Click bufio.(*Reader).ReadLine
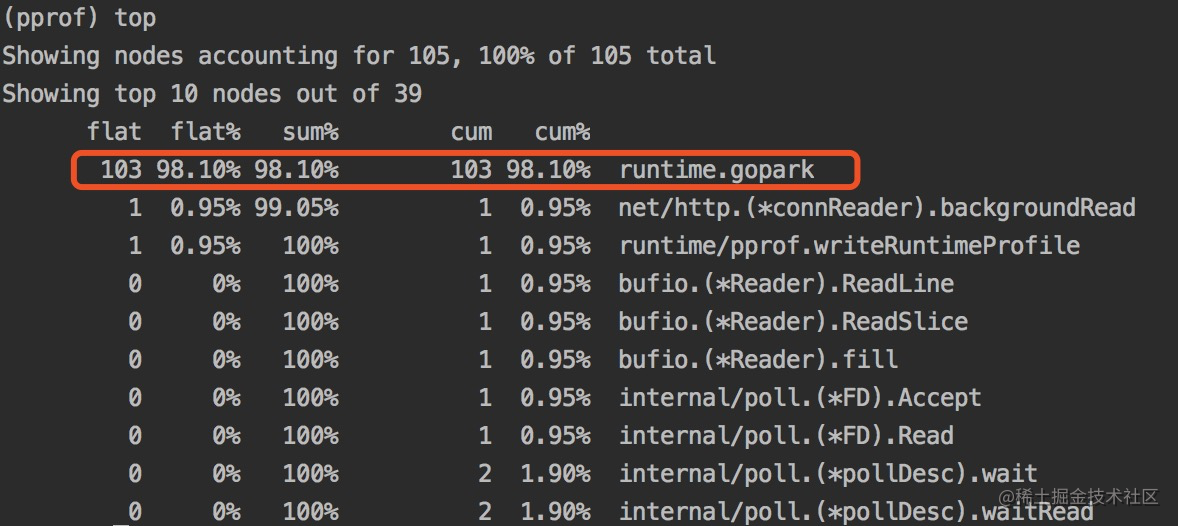 click(786, 284)
